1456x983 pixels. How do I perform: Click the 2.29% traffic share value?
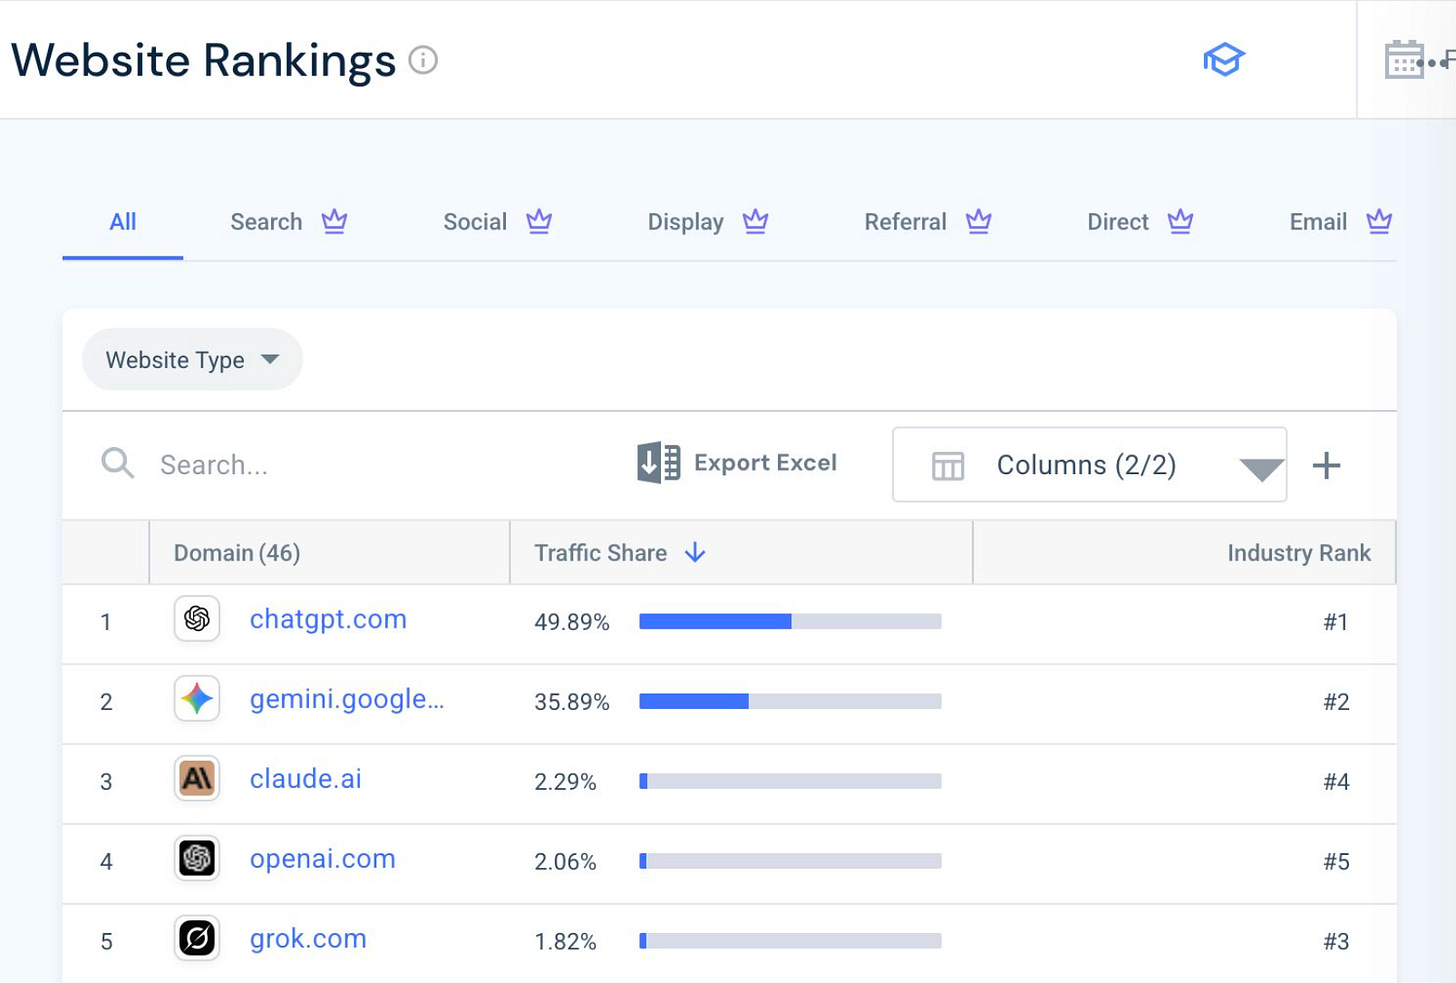[565, 782]
